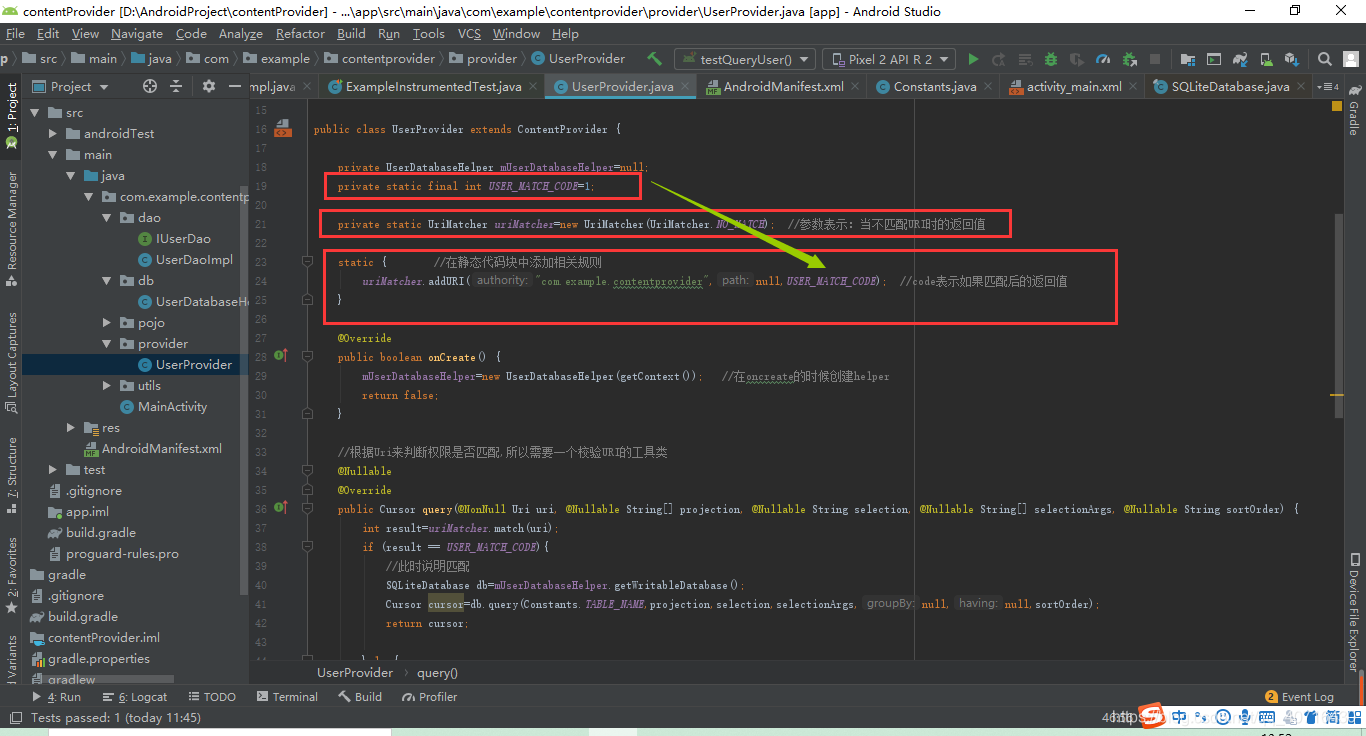Select UserDaoImpl in project tree
1366x736 pixels.
click(x=185, y=260)
